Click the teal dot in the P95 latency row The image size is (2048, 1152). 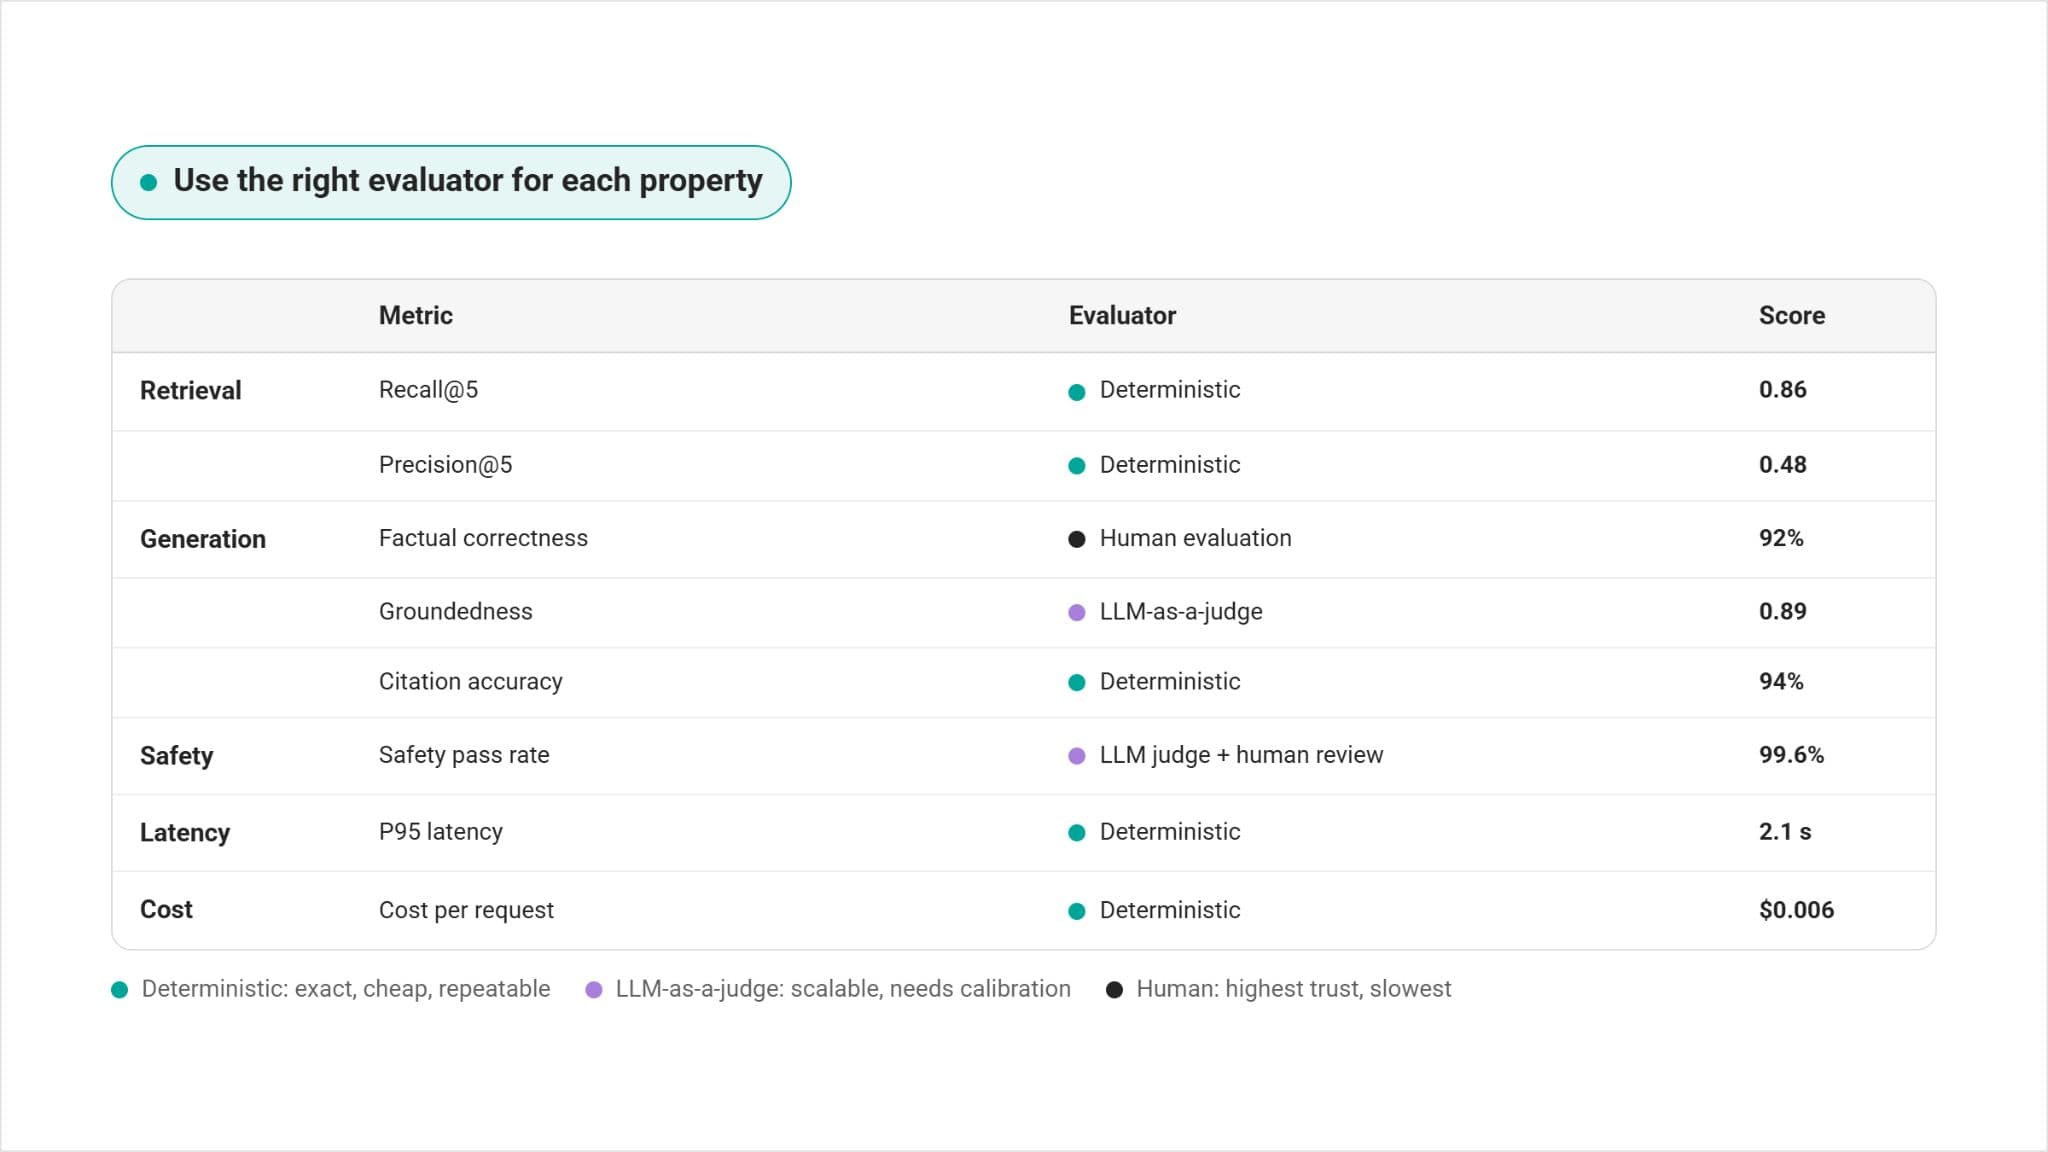click(x=1077, y=832)
